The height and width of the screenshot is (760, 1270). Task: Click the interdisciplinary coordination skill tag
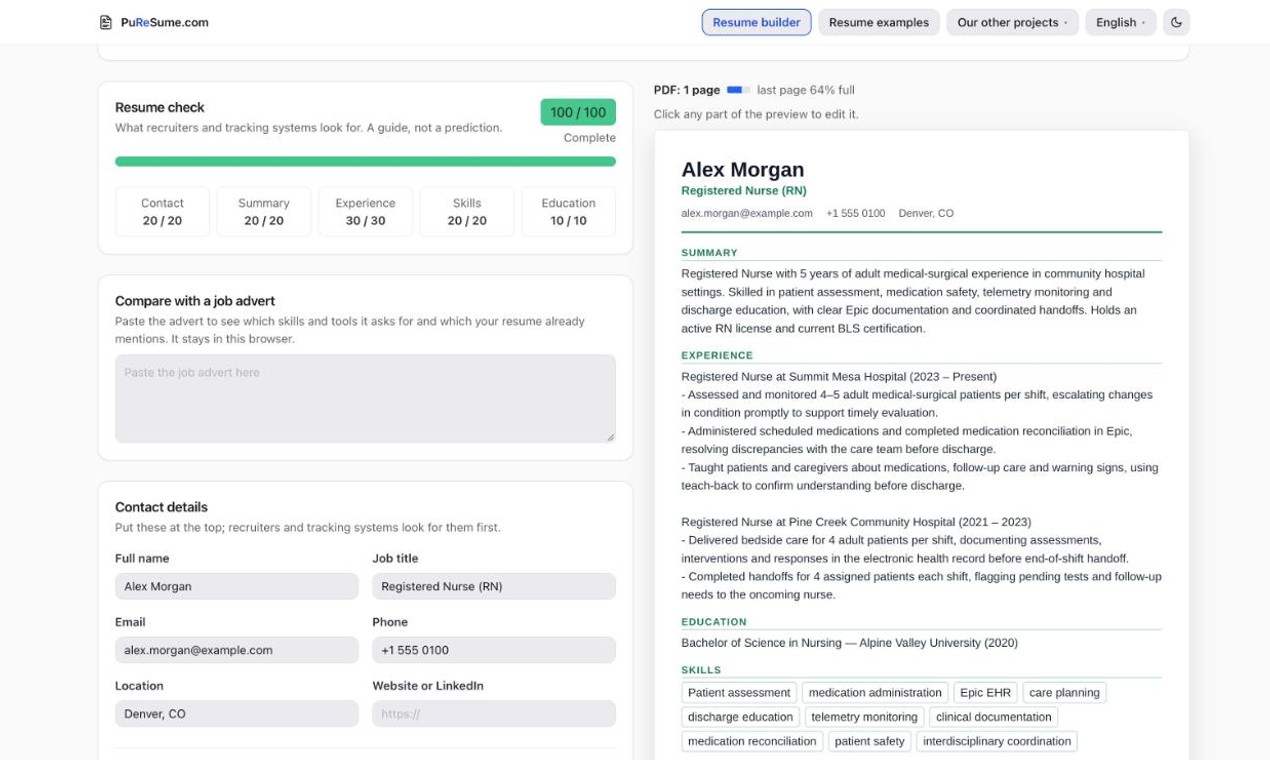996,741
